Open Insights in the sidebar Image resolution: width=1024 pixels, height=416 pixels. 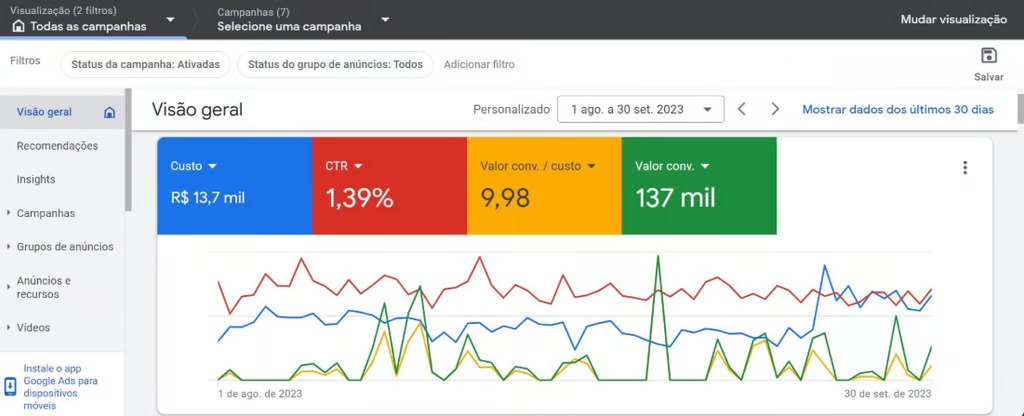point(36,180)
